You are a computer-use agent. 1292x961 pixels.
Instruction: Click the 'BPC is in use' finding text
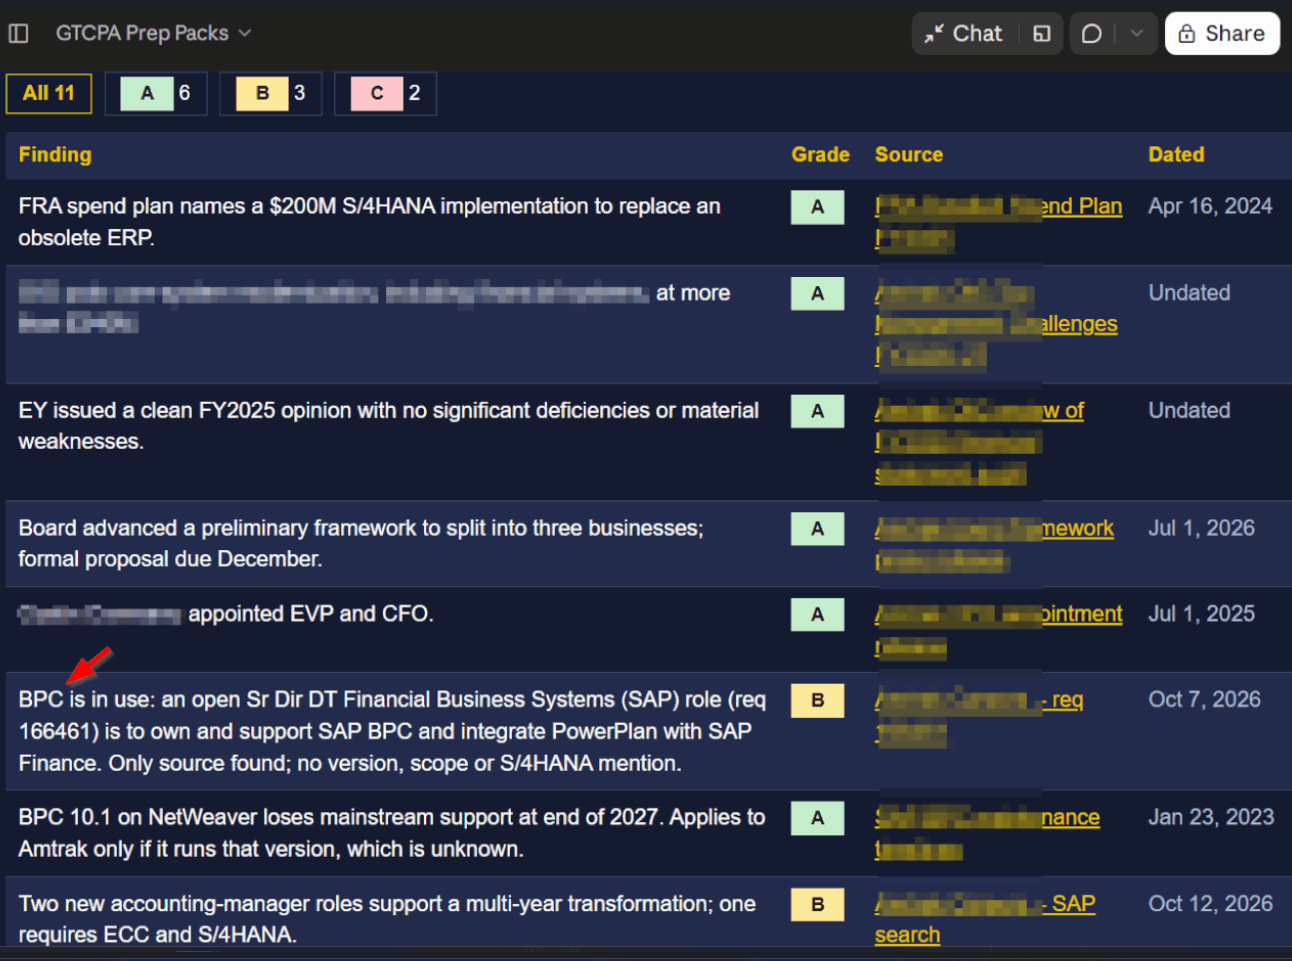click(x=392, y=731)
